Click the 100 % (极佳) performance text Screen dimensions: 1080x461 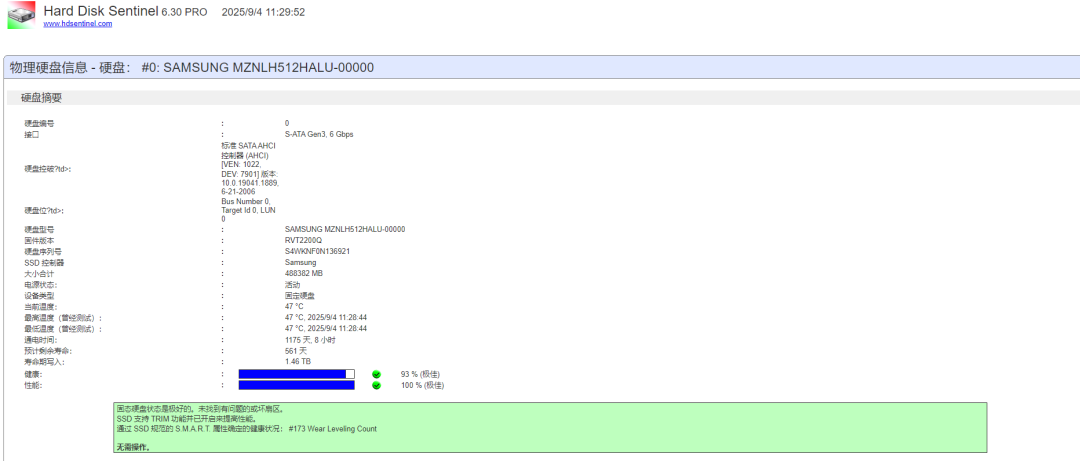tap(422, 385)
